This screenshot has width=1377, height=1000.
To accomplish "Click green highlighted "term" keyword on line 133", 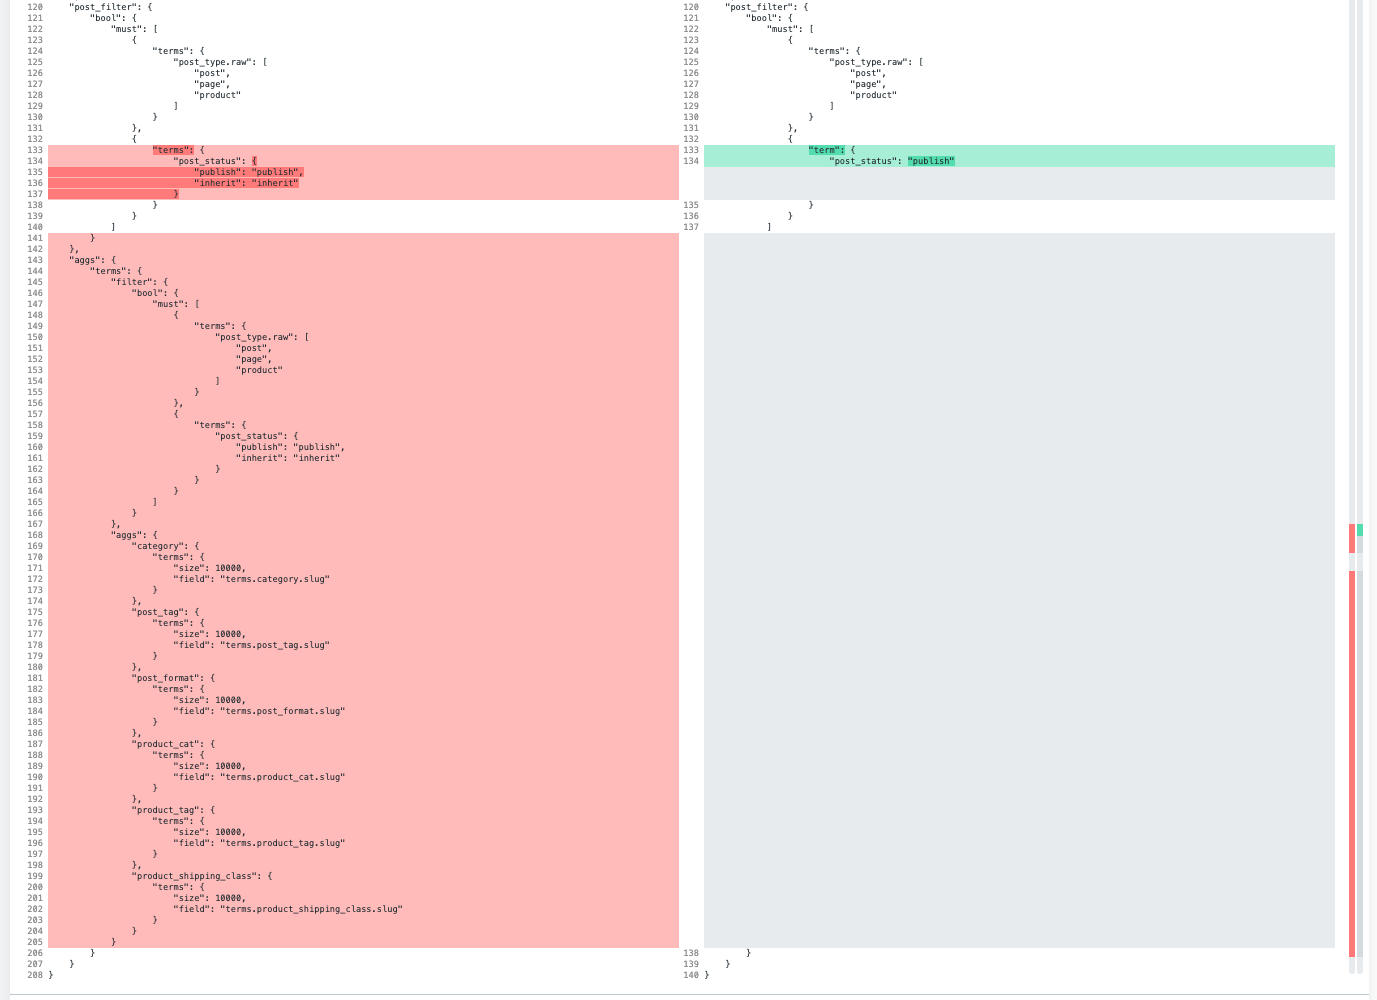I will click(x=827, y=149).
